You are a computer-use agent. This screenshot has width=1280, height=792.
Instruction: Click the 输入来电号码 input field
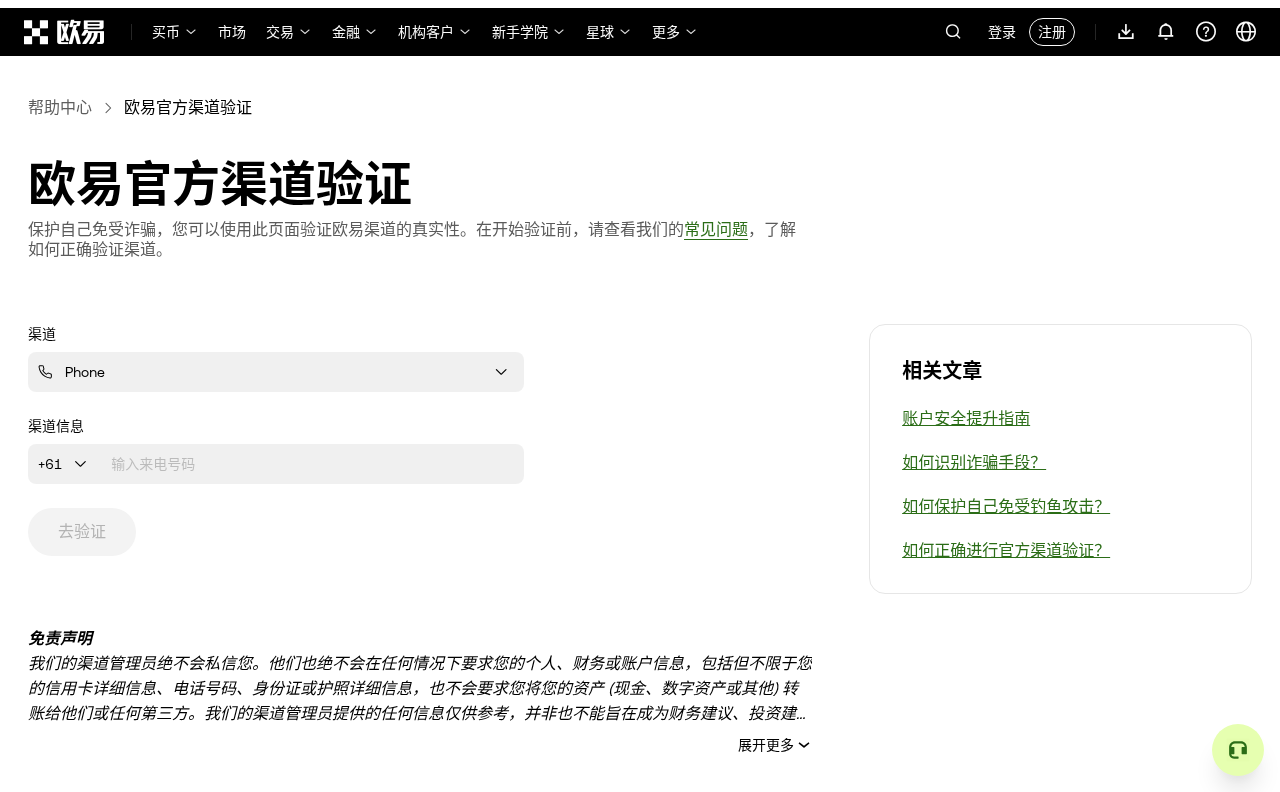[312, 464]
